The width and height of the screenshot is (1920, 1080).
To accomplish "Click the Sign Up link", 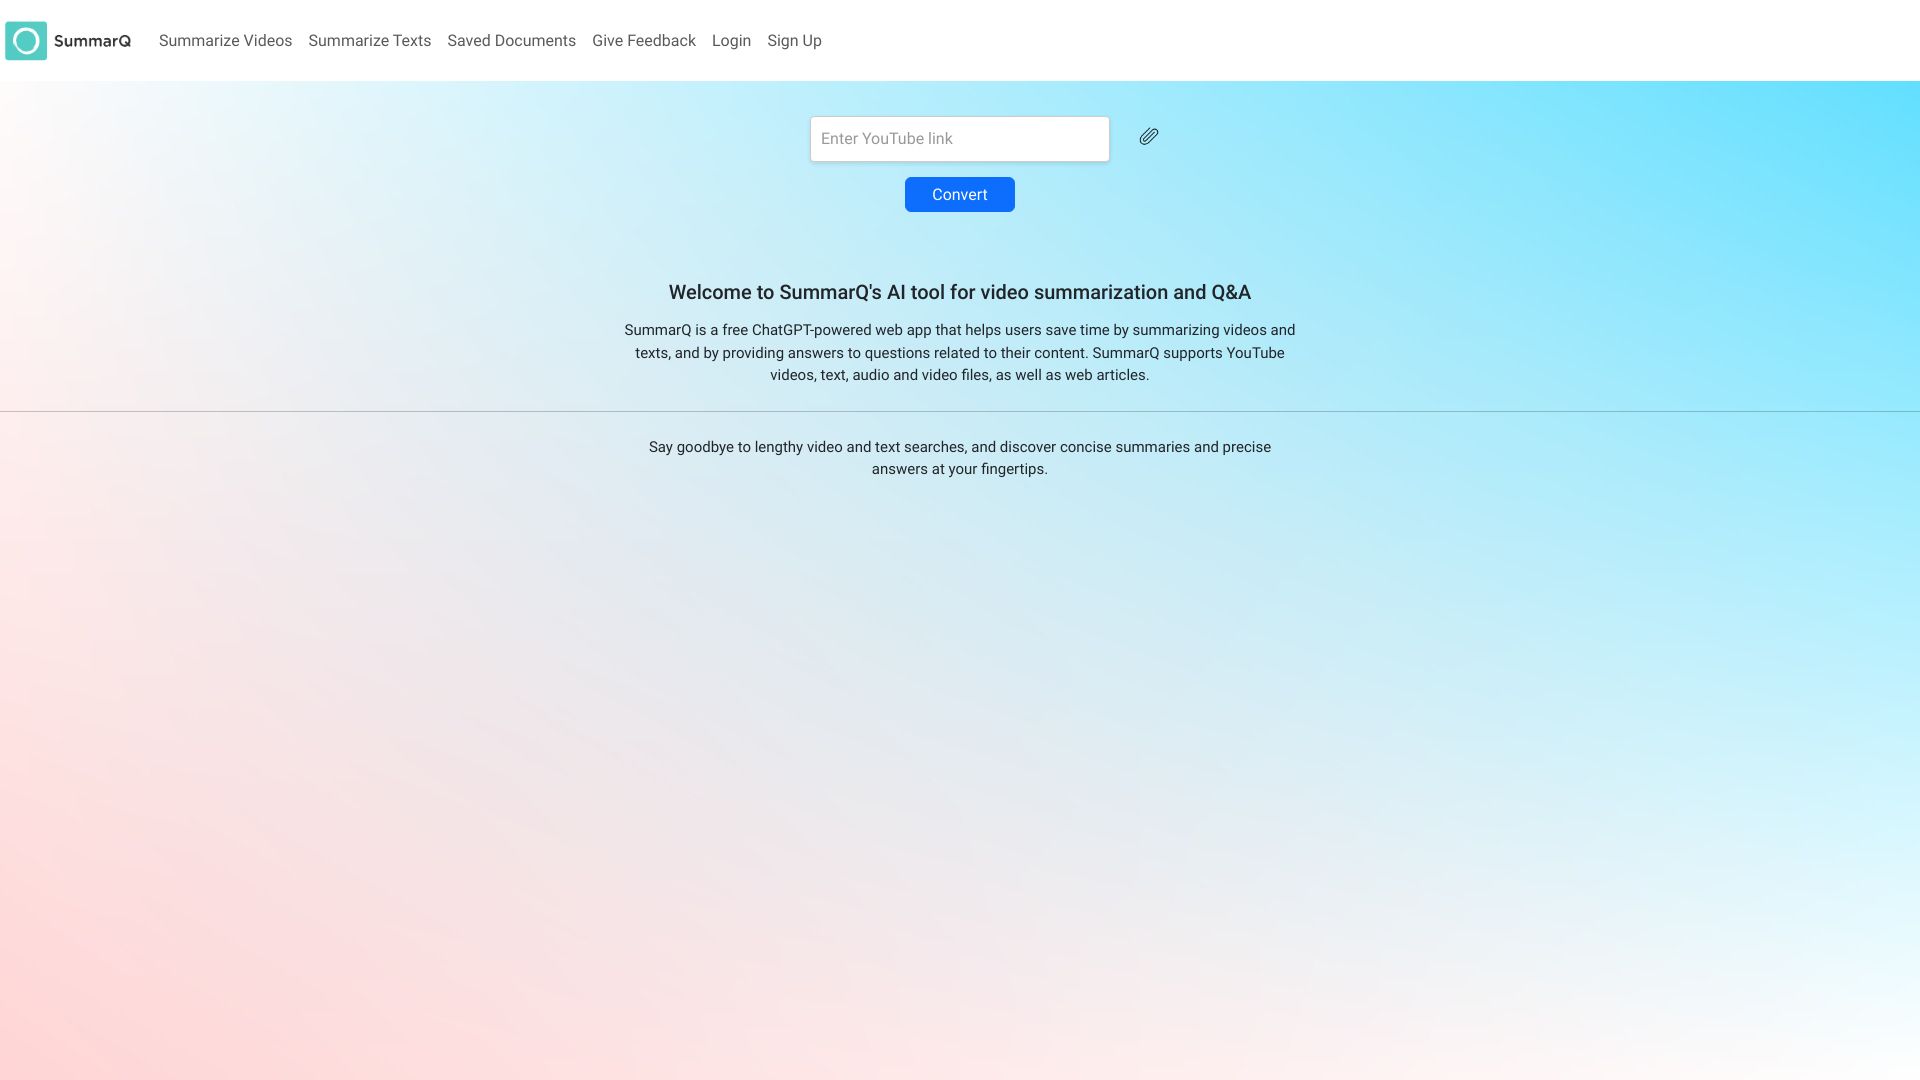I will point(794,41).
